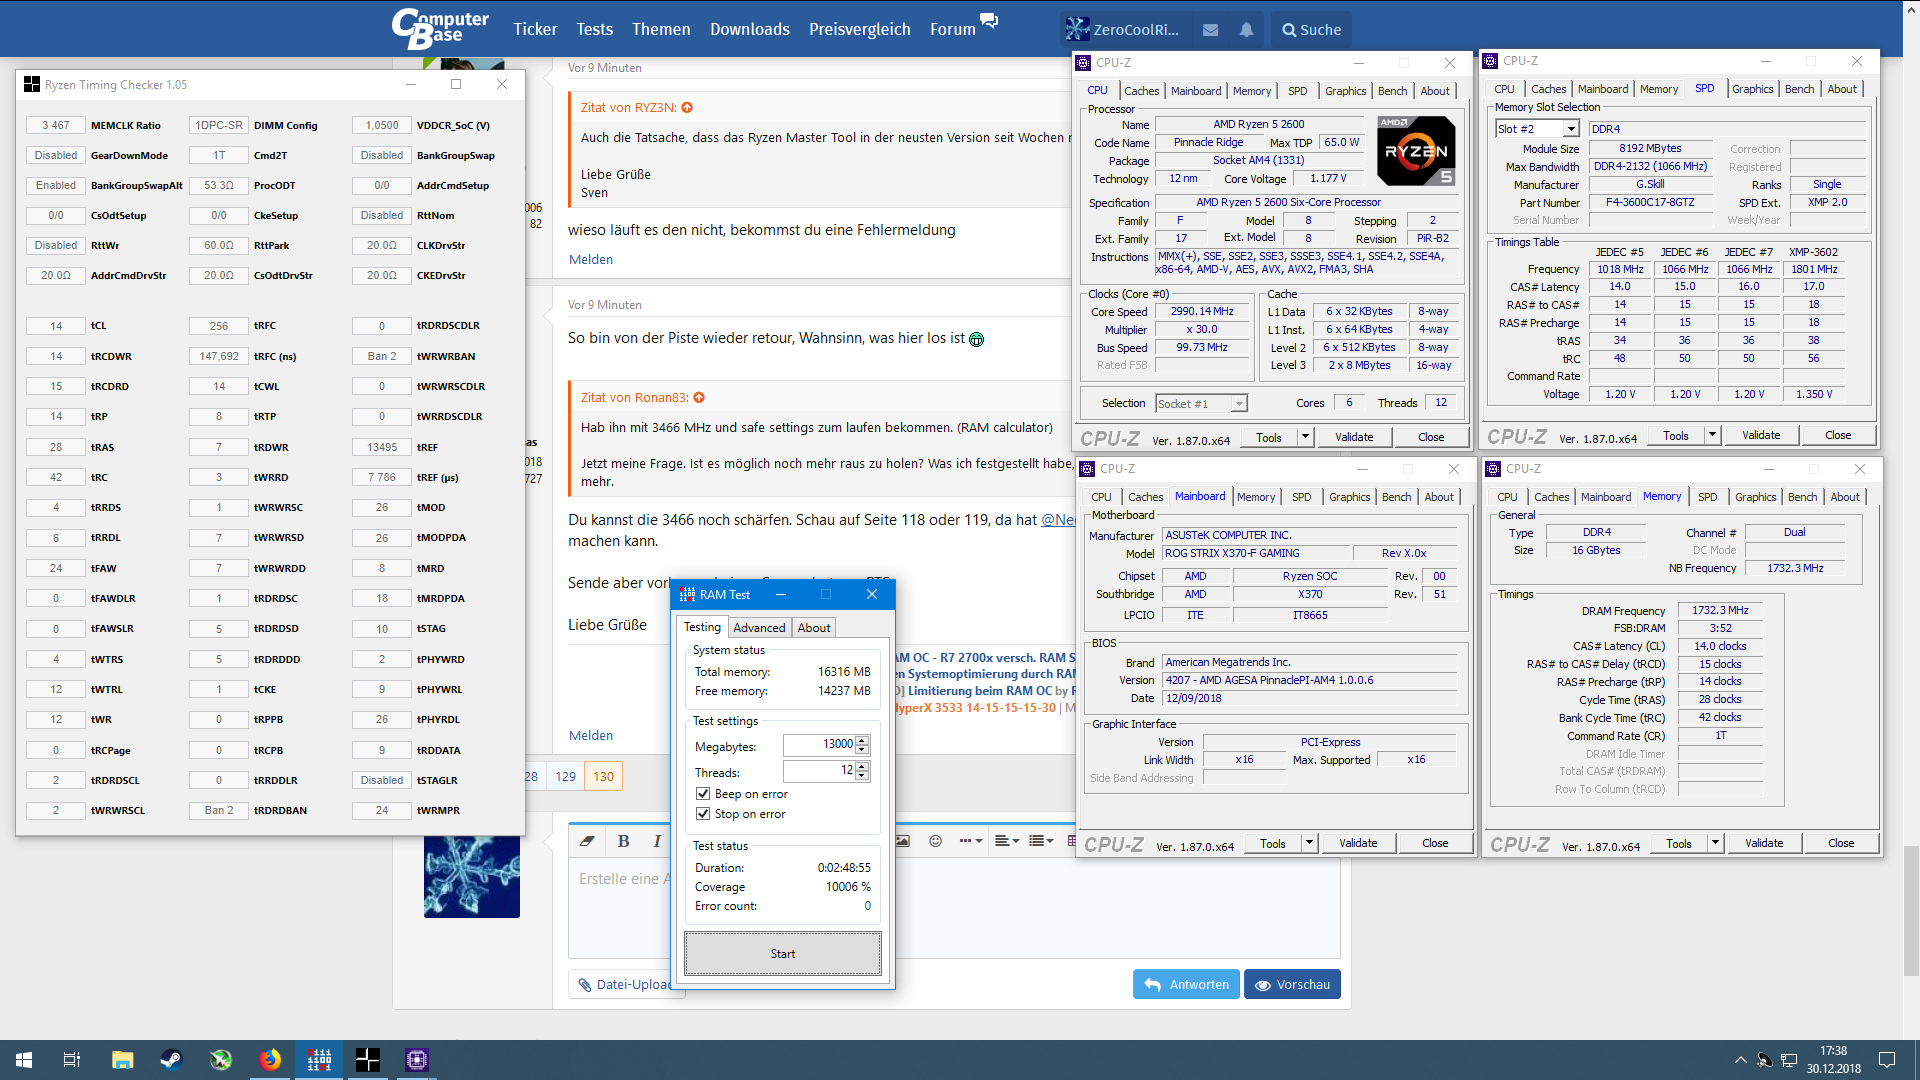Open the emoji picker in the forum editor
Screen dimensions: 1920x1080
pyautogui.click(x=936, y=841)
